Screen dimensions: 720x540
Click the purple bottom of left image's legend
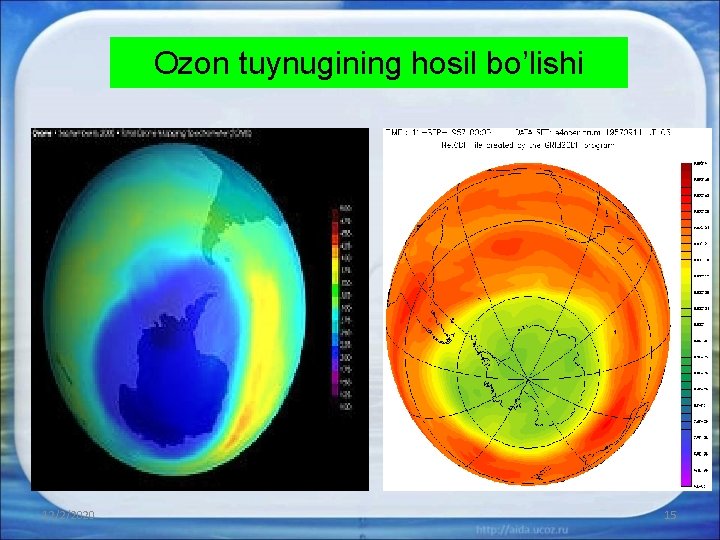pos(335,386)
